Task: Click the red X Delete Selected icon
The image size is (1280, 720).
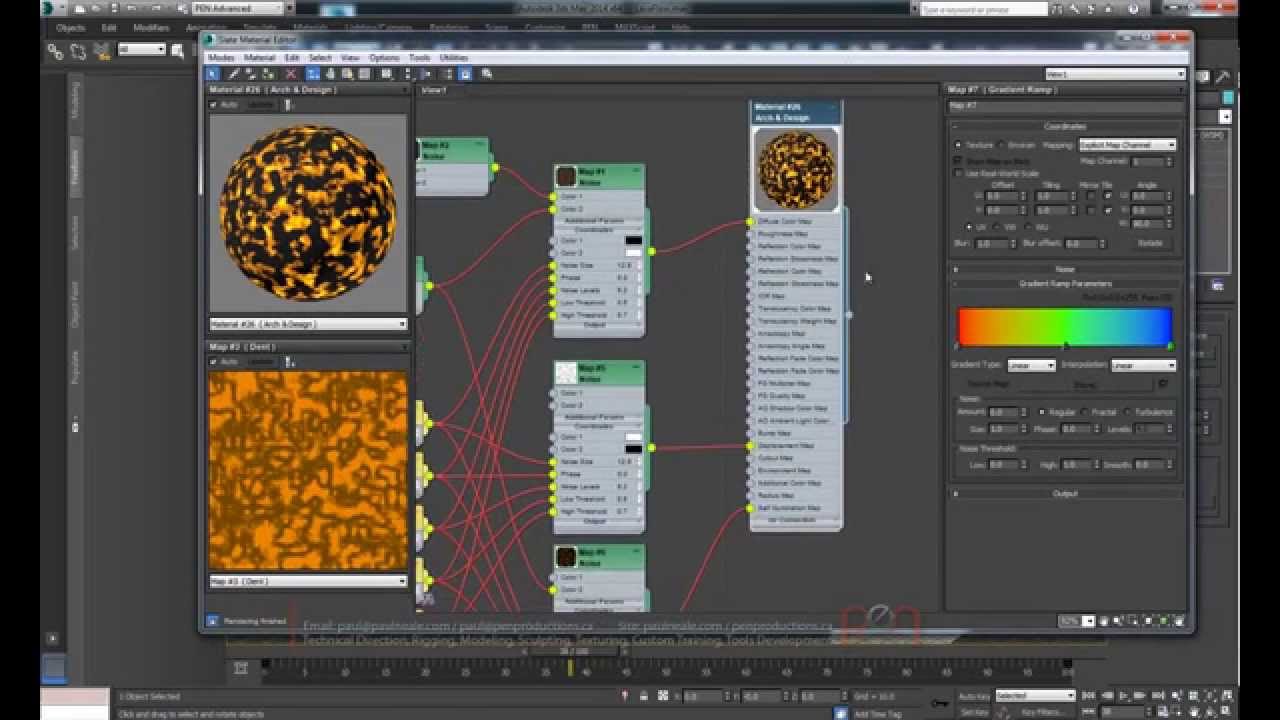Action: point(290,73)
